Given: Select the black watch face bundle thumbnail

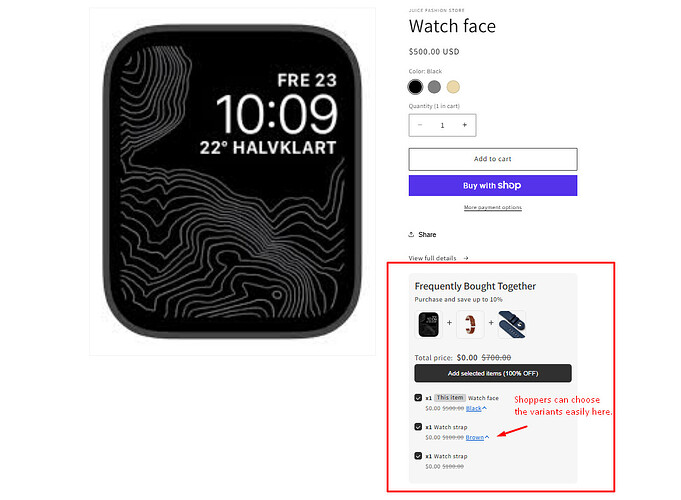Looking at the screenshot, I should point(429,324).
